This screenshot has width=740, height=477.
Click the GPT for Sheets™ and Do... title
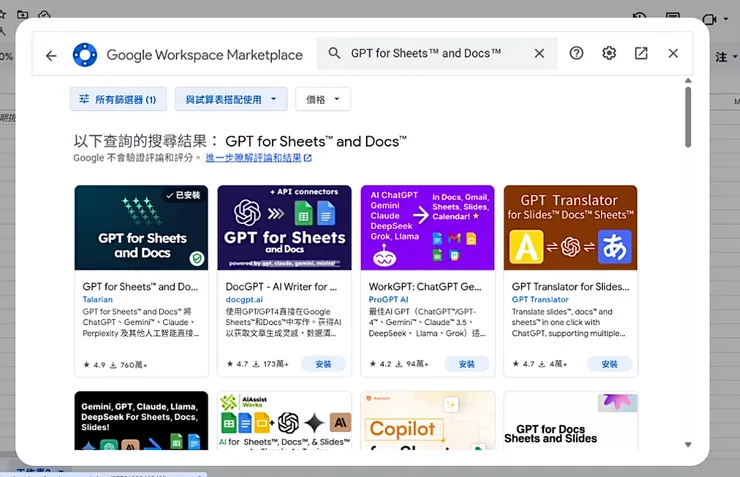(140, 286)
